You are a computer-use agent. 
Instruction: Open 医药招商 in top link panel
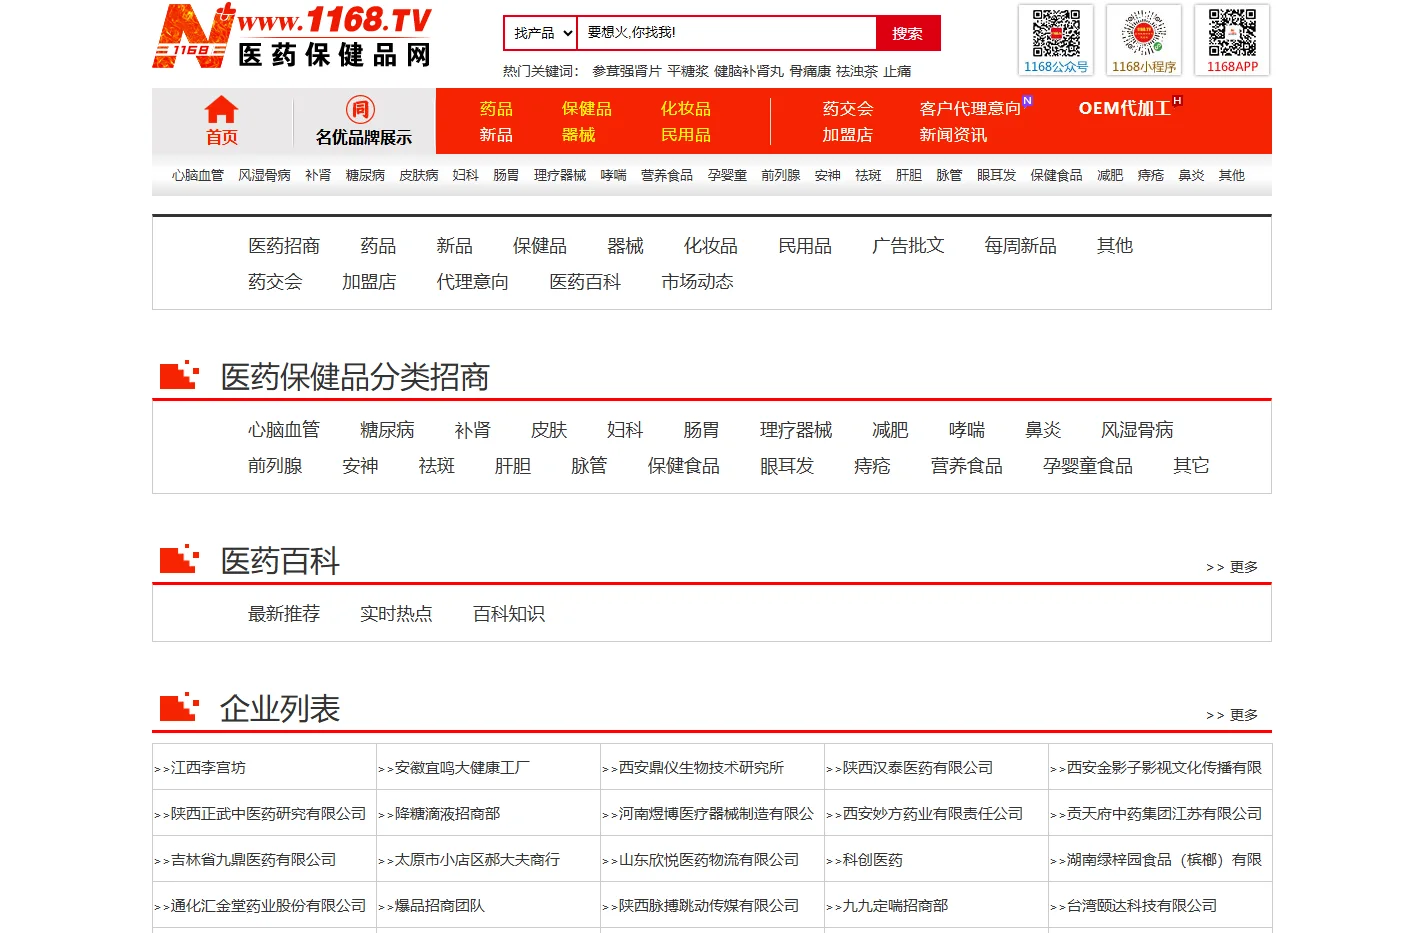click(x=284, y=245)
